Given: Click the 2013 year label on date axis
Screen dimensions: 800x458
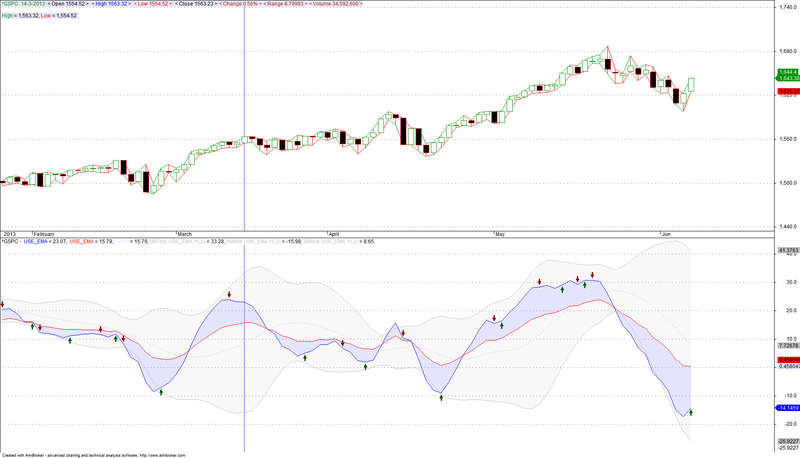Looking at the screenshot, I should pyautogui.click(x=9, y=234).
